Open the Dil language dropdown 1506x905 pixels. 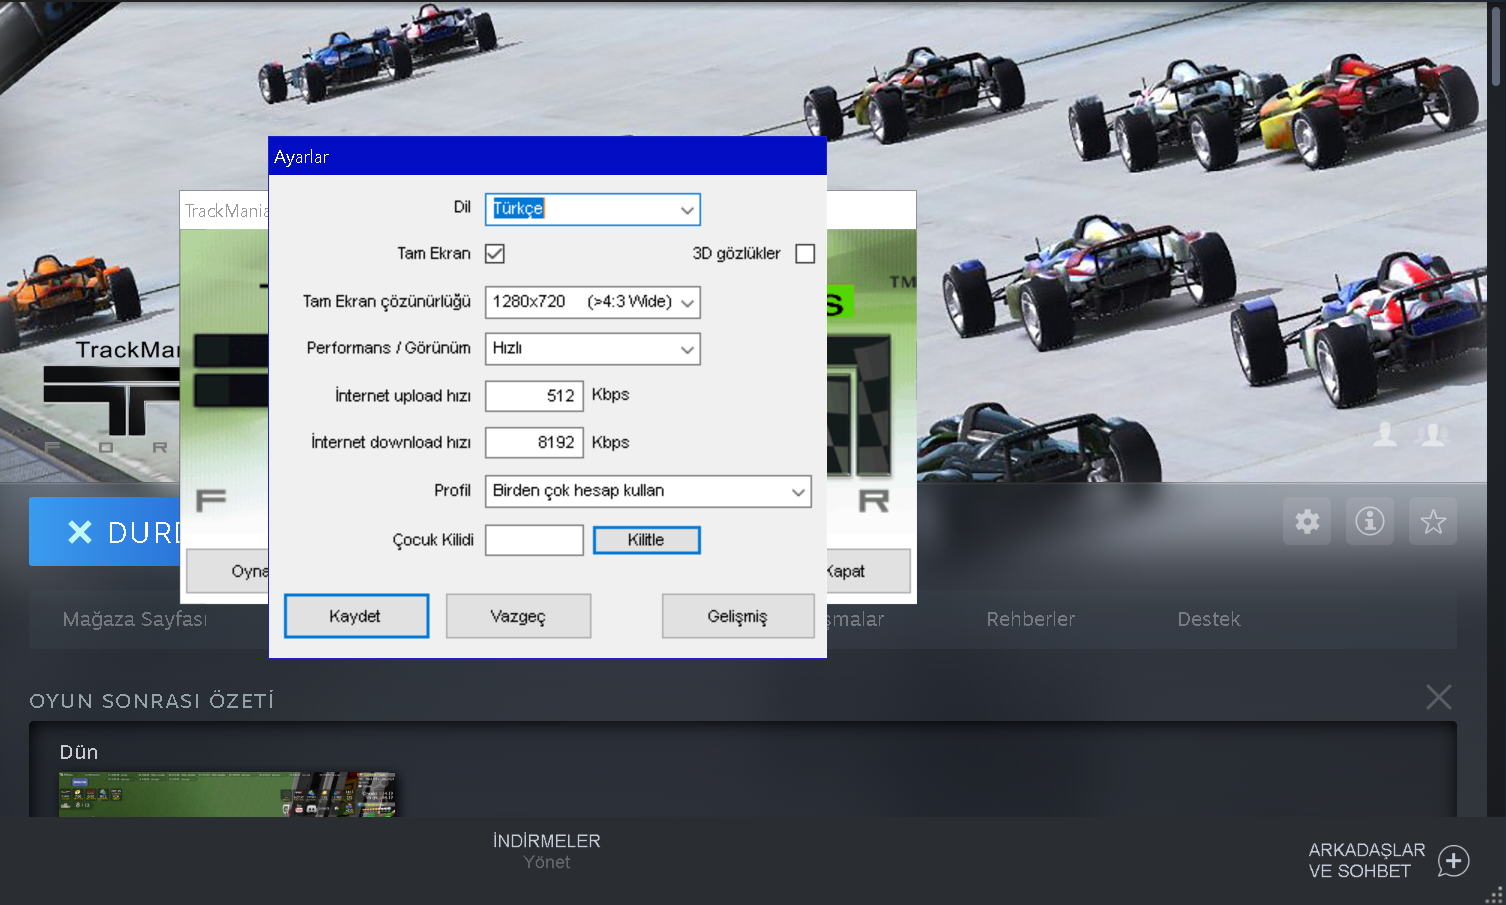(x=593, y=209)
